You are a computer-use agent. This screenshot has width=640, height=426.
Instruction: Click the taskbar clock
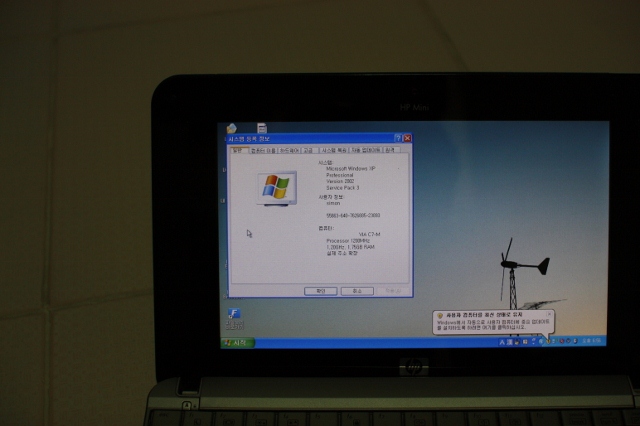pyautogui.click(x=591, y=341)
